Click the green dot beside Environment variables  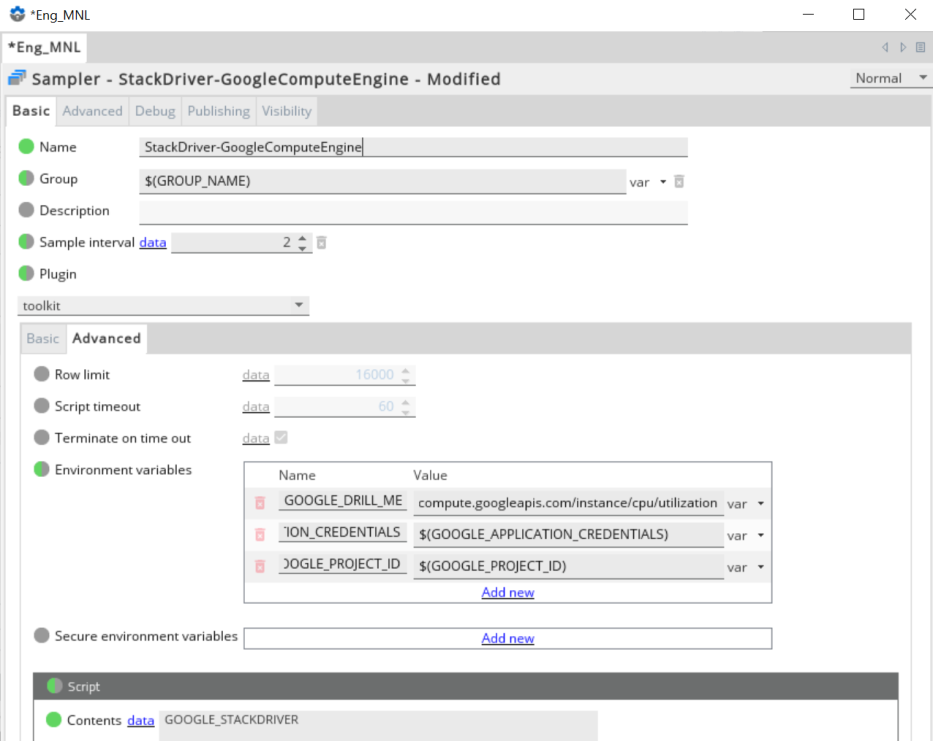pyautogui.click(x=42, y=469)
